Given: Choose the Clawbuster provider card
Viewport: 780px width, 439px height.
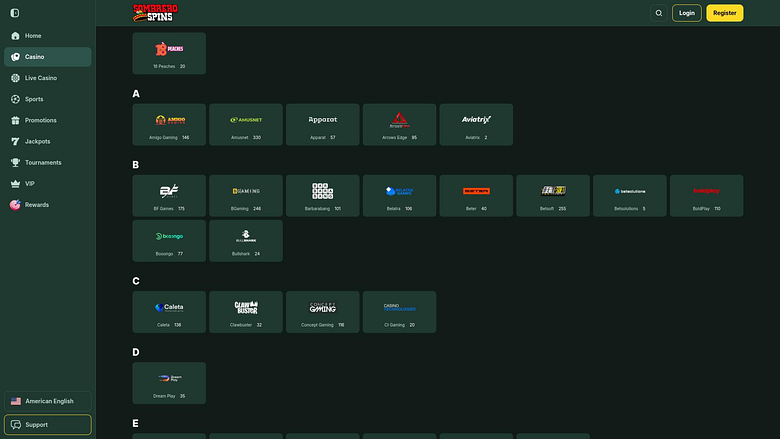Looking at the screenshot, I should pyautogui.click(x=246, y=312).
